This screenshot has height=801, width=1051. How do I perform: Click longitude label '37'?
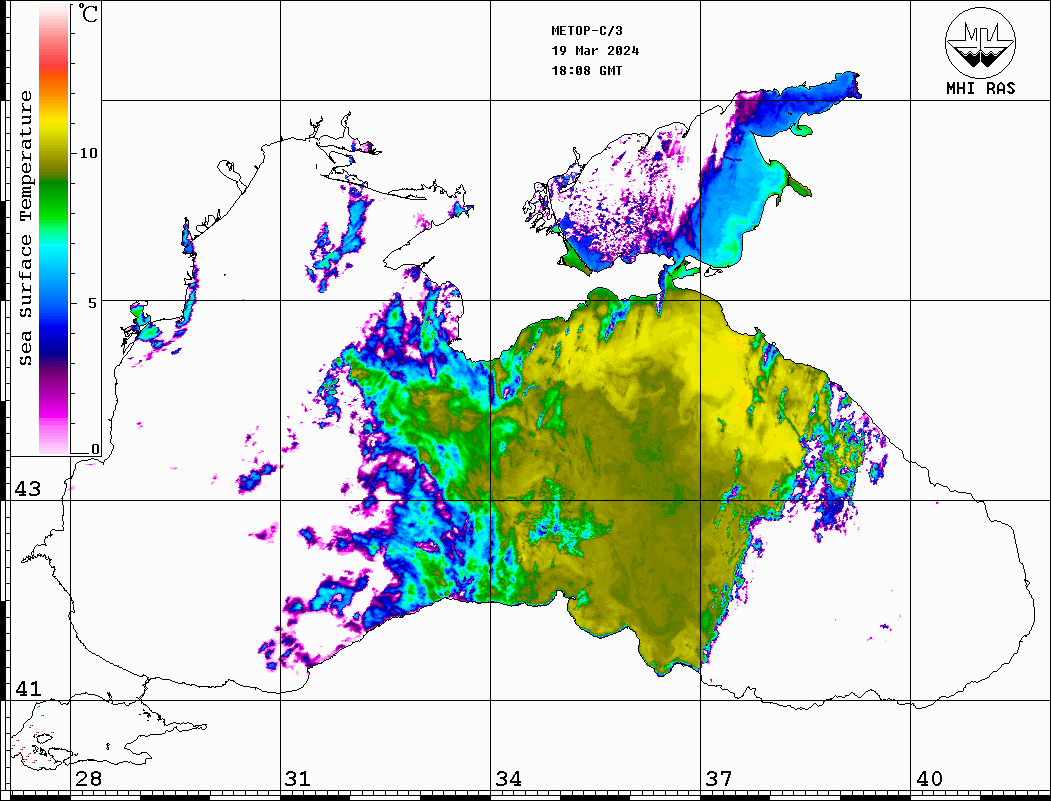[x=719, y=779]
